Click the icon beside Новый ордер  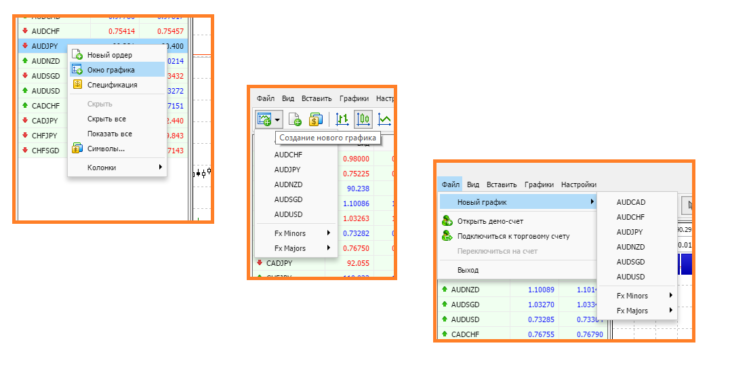[x=77, y=54]
